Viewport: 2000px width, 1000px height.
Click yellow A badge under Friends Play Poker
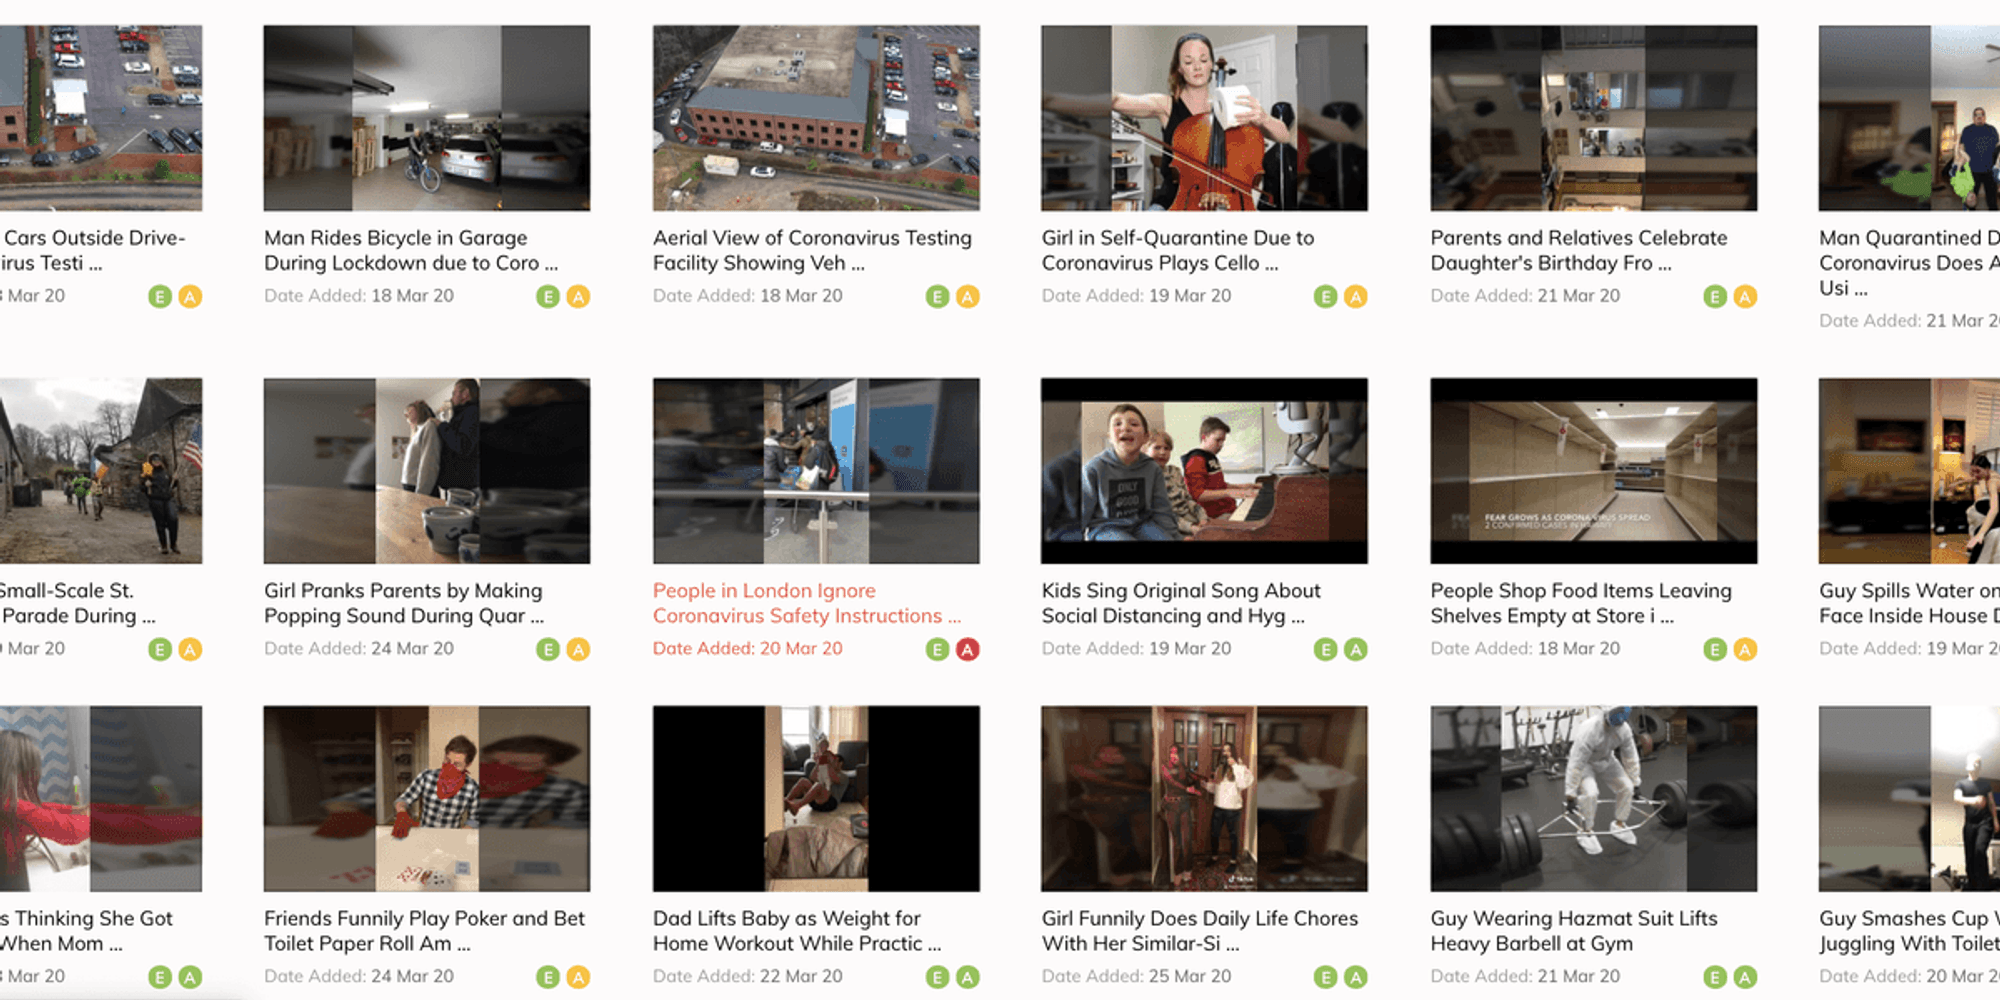(x=578, y=977)
